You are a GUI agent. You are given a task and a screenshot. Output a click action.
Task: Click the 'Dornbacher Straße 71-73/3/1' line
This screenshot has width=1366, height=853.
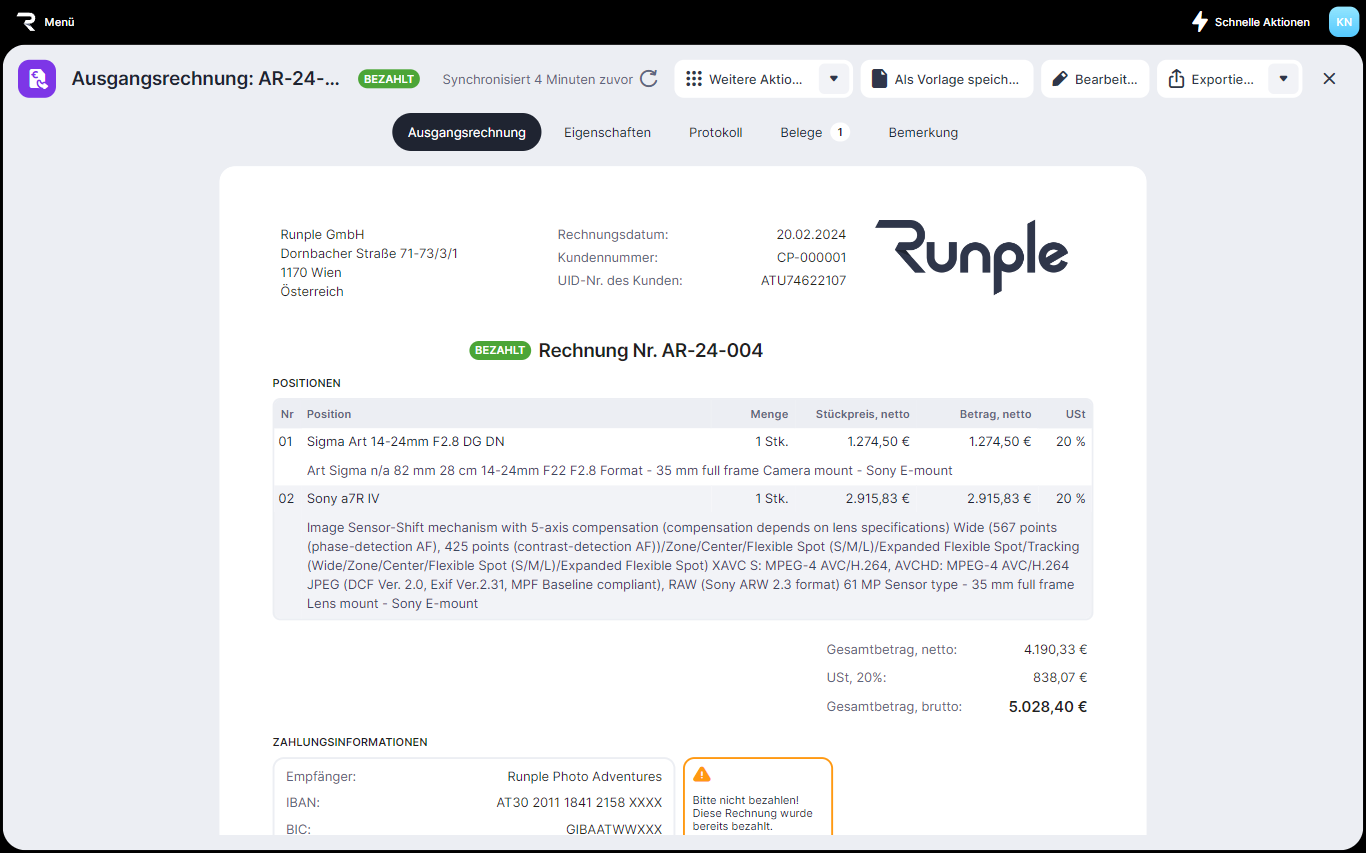click(370, 254)
